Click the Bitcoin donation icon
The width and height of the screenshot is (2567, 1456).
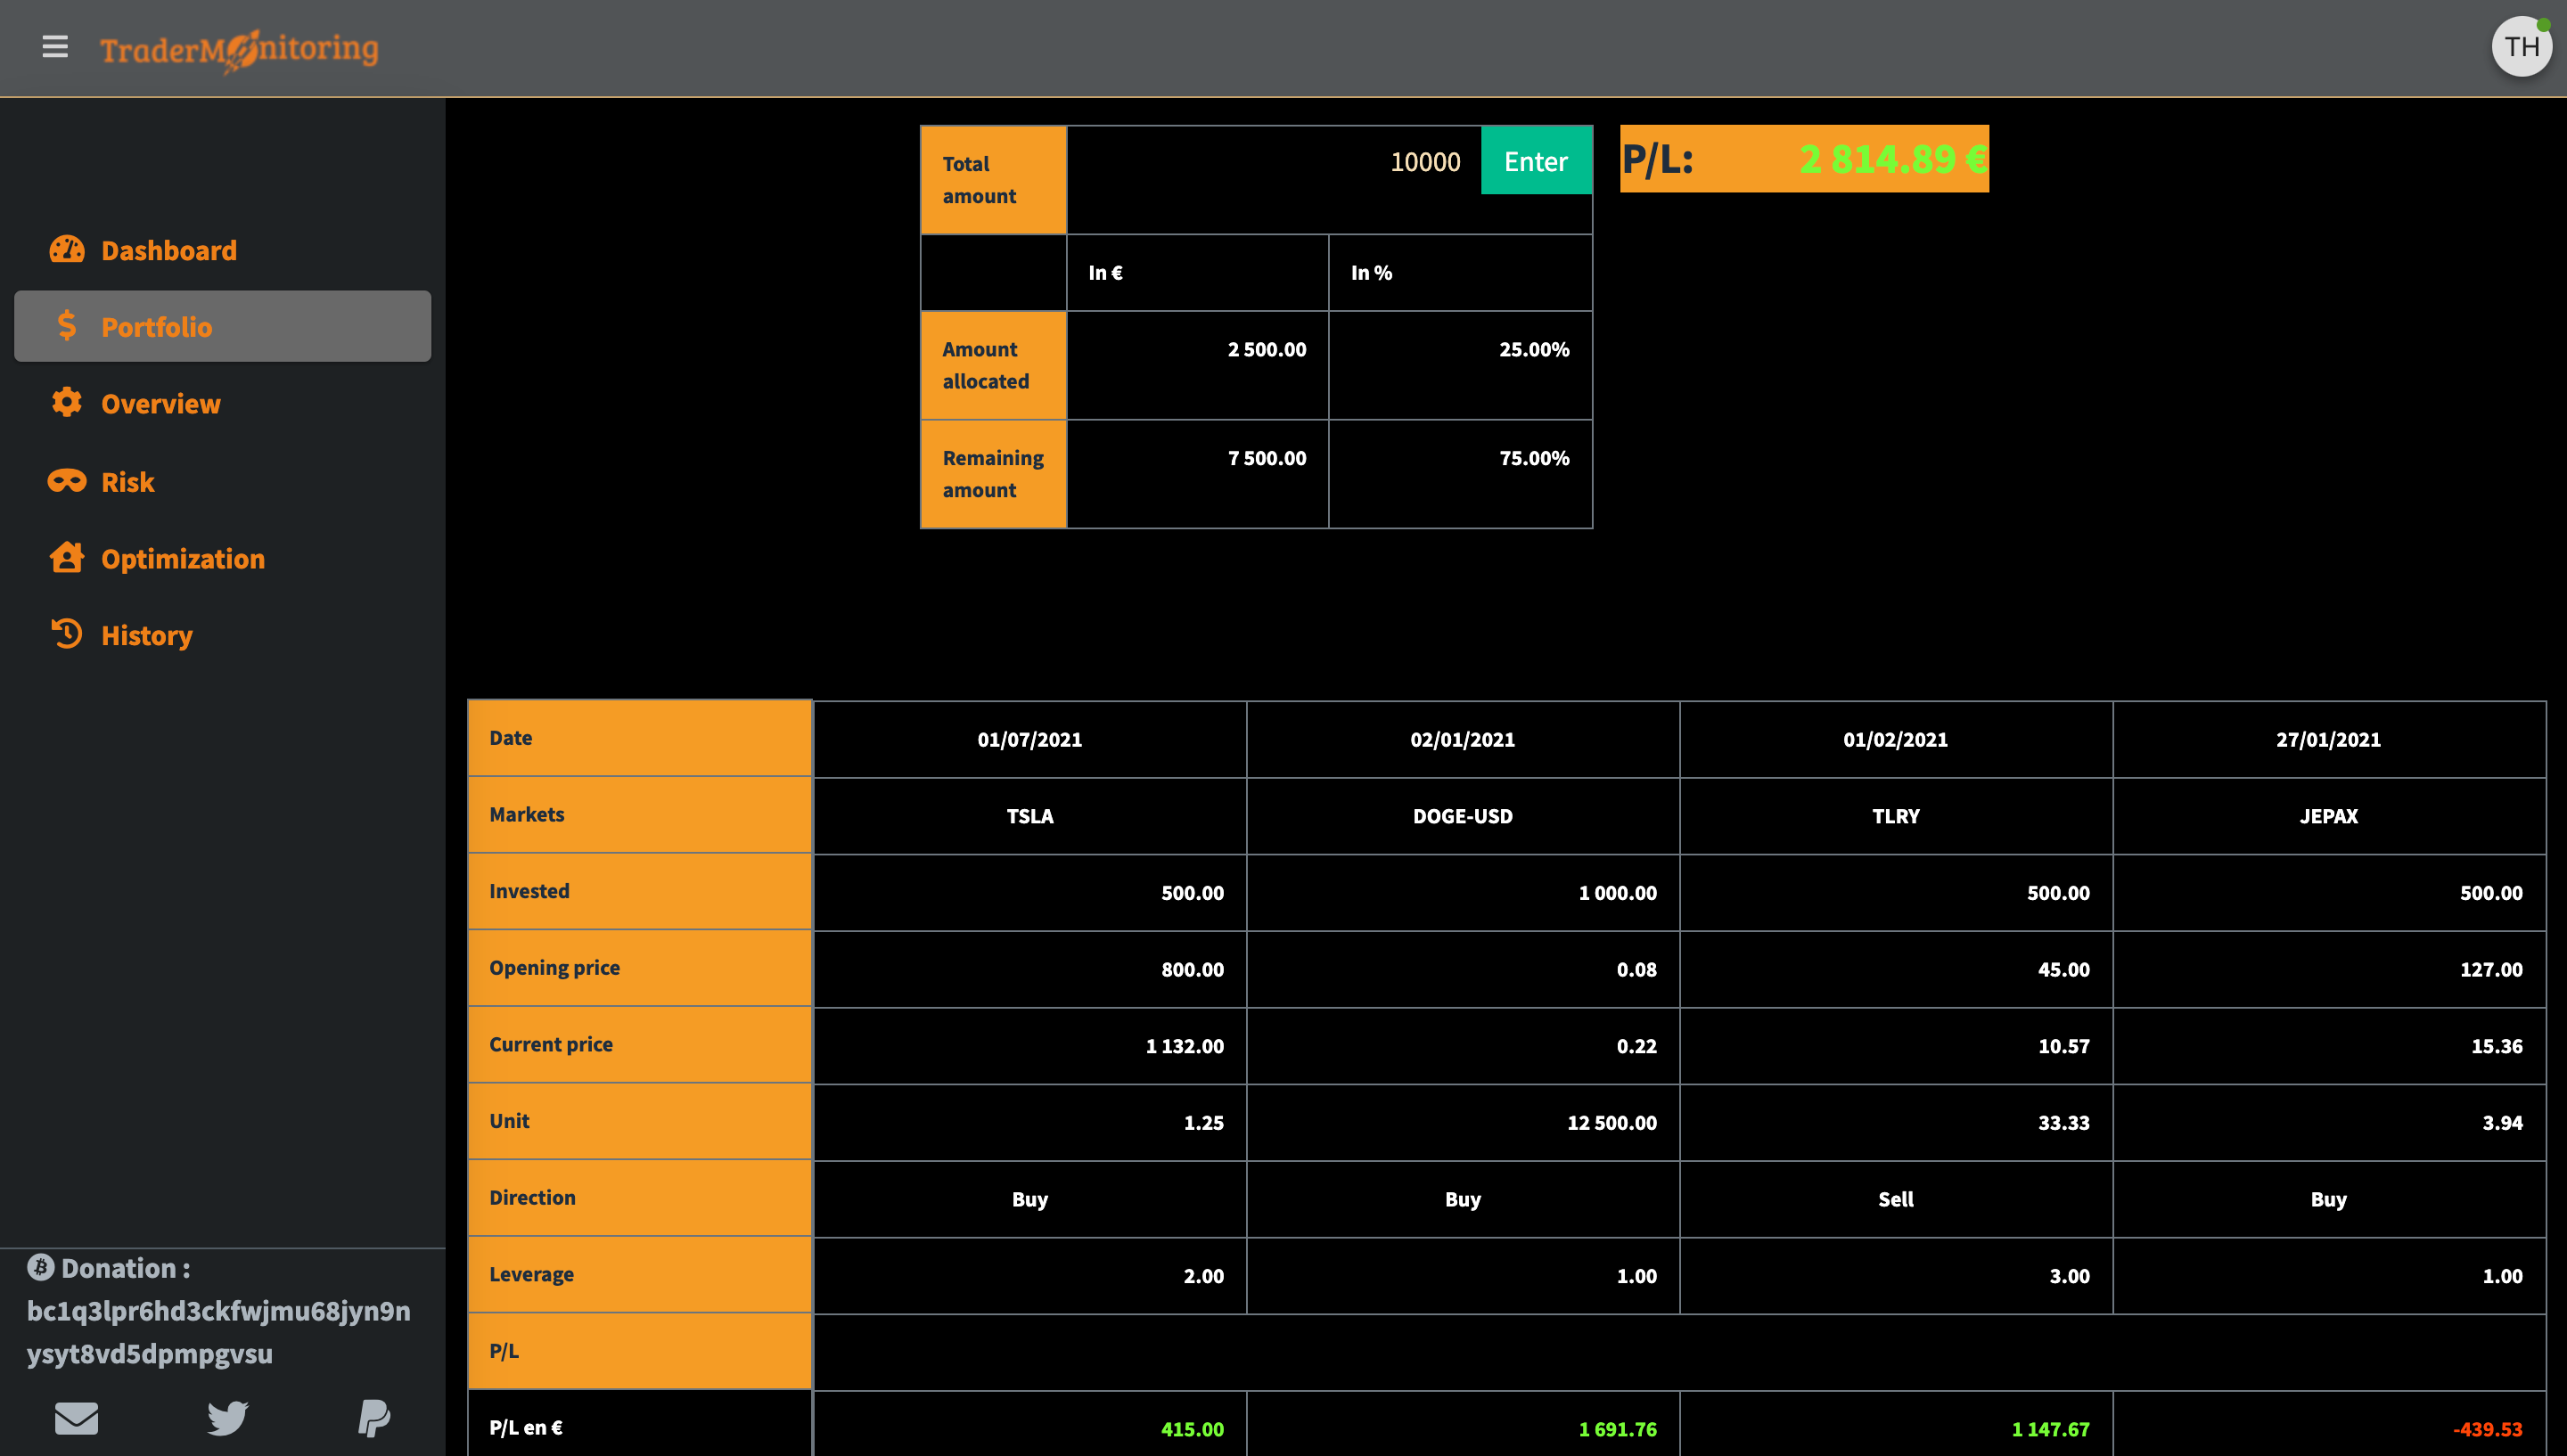pyautogui.click(x=40, y=1267)
